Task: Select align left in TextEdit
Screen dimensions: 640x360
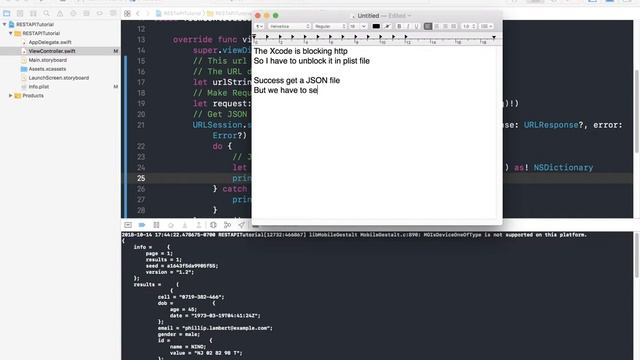Action: pos(428,26)
